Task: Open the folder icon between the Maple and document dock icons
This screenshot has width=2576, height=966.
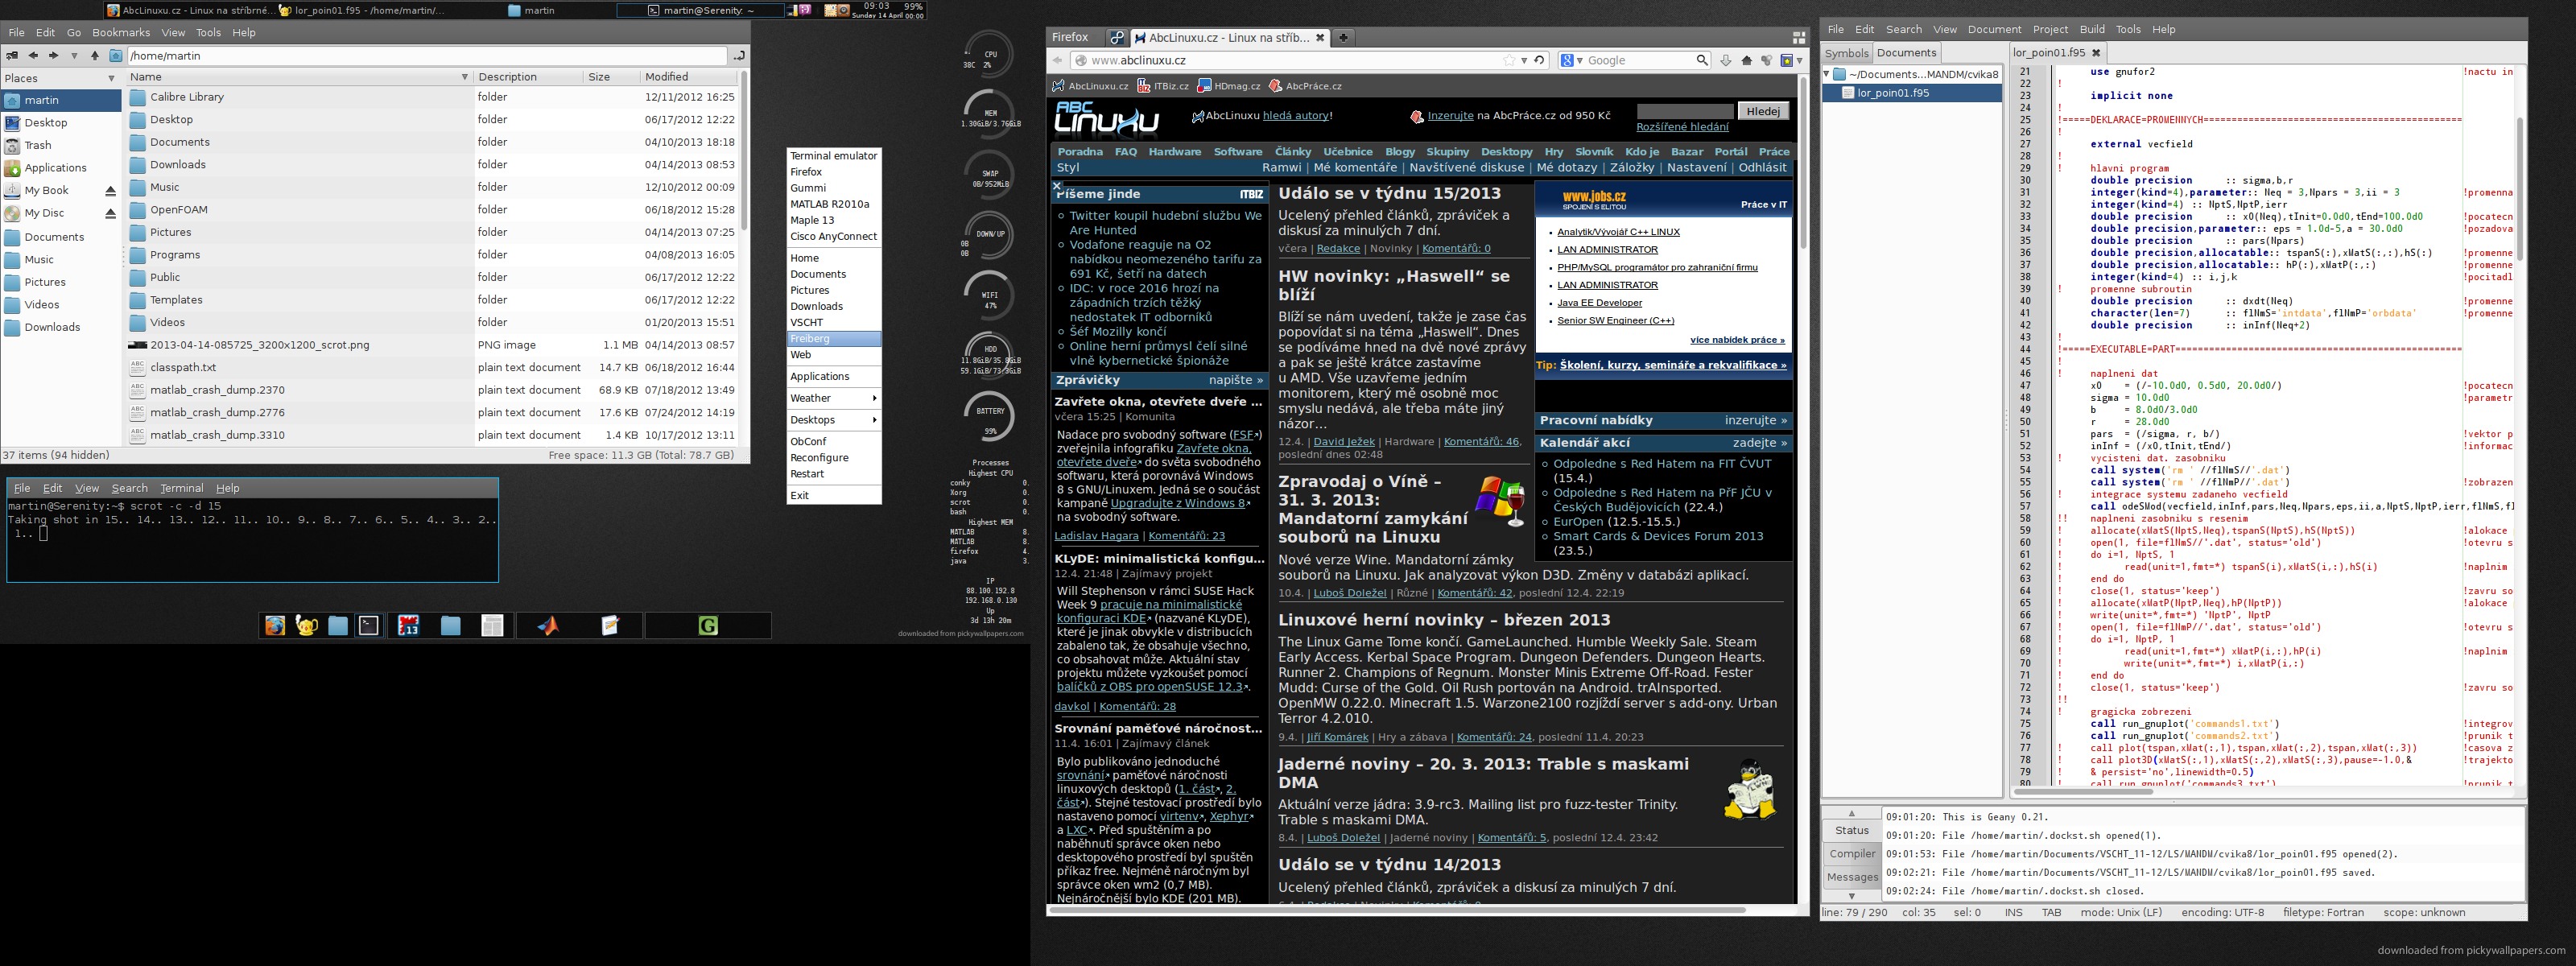Action: coord(450,626)
